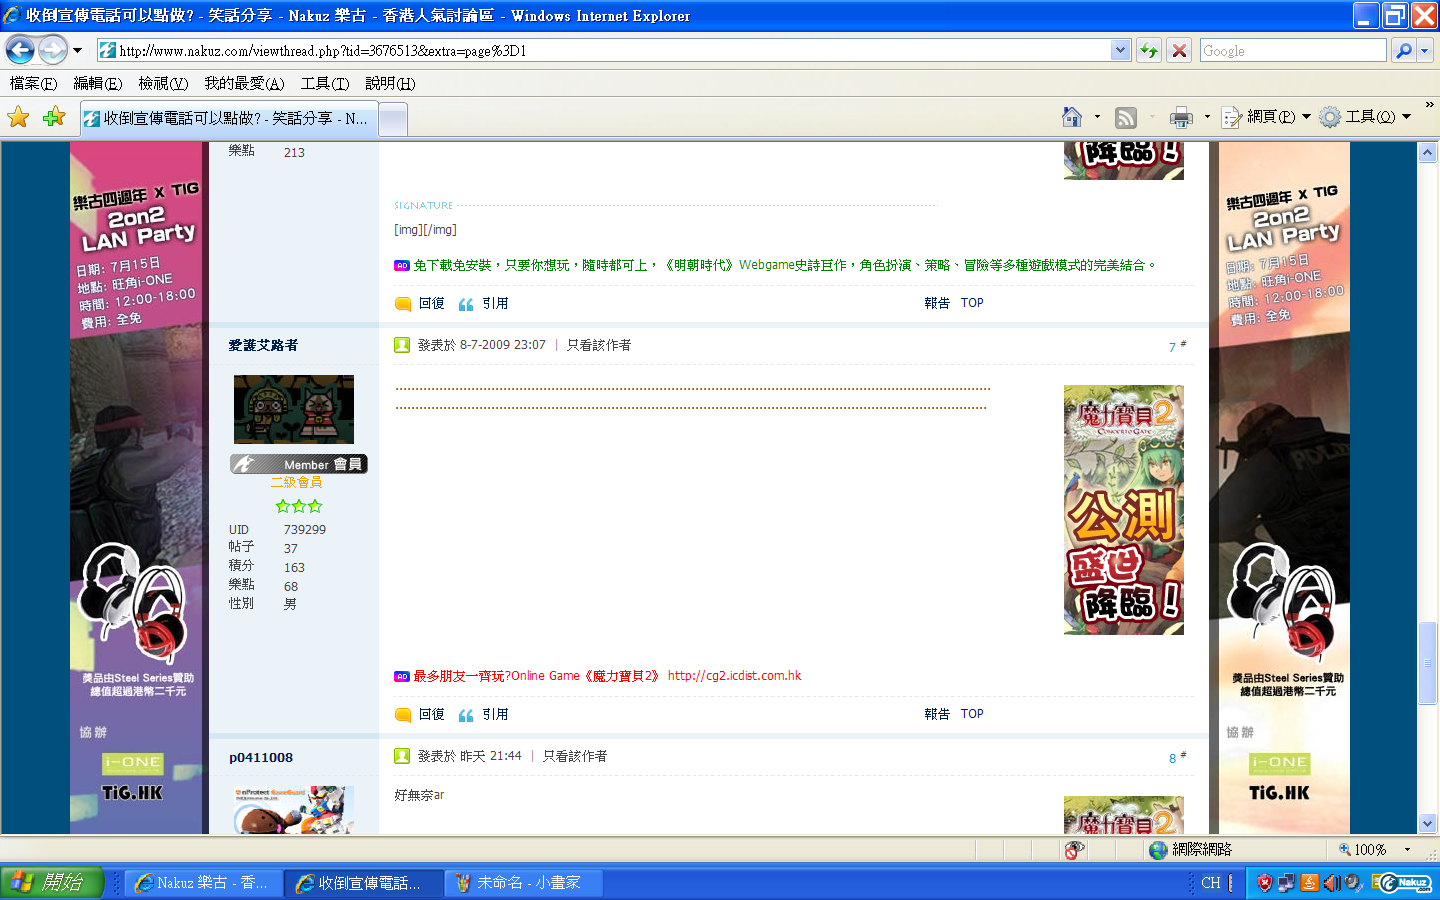Screen dimensions: 1440x900
Task: Open the cg2.icdist.com.hk link
Action: [x=734, y=676]
